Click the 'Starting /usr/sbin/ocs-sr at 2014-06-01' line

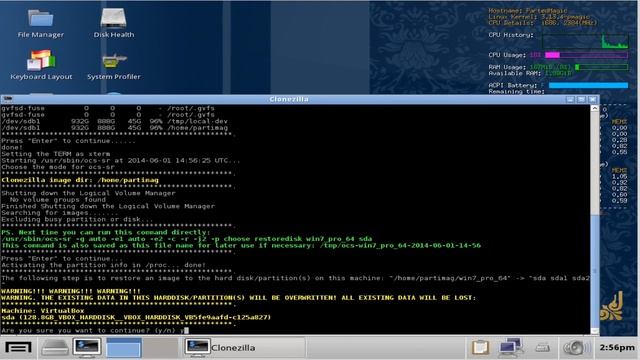point(121,160)
